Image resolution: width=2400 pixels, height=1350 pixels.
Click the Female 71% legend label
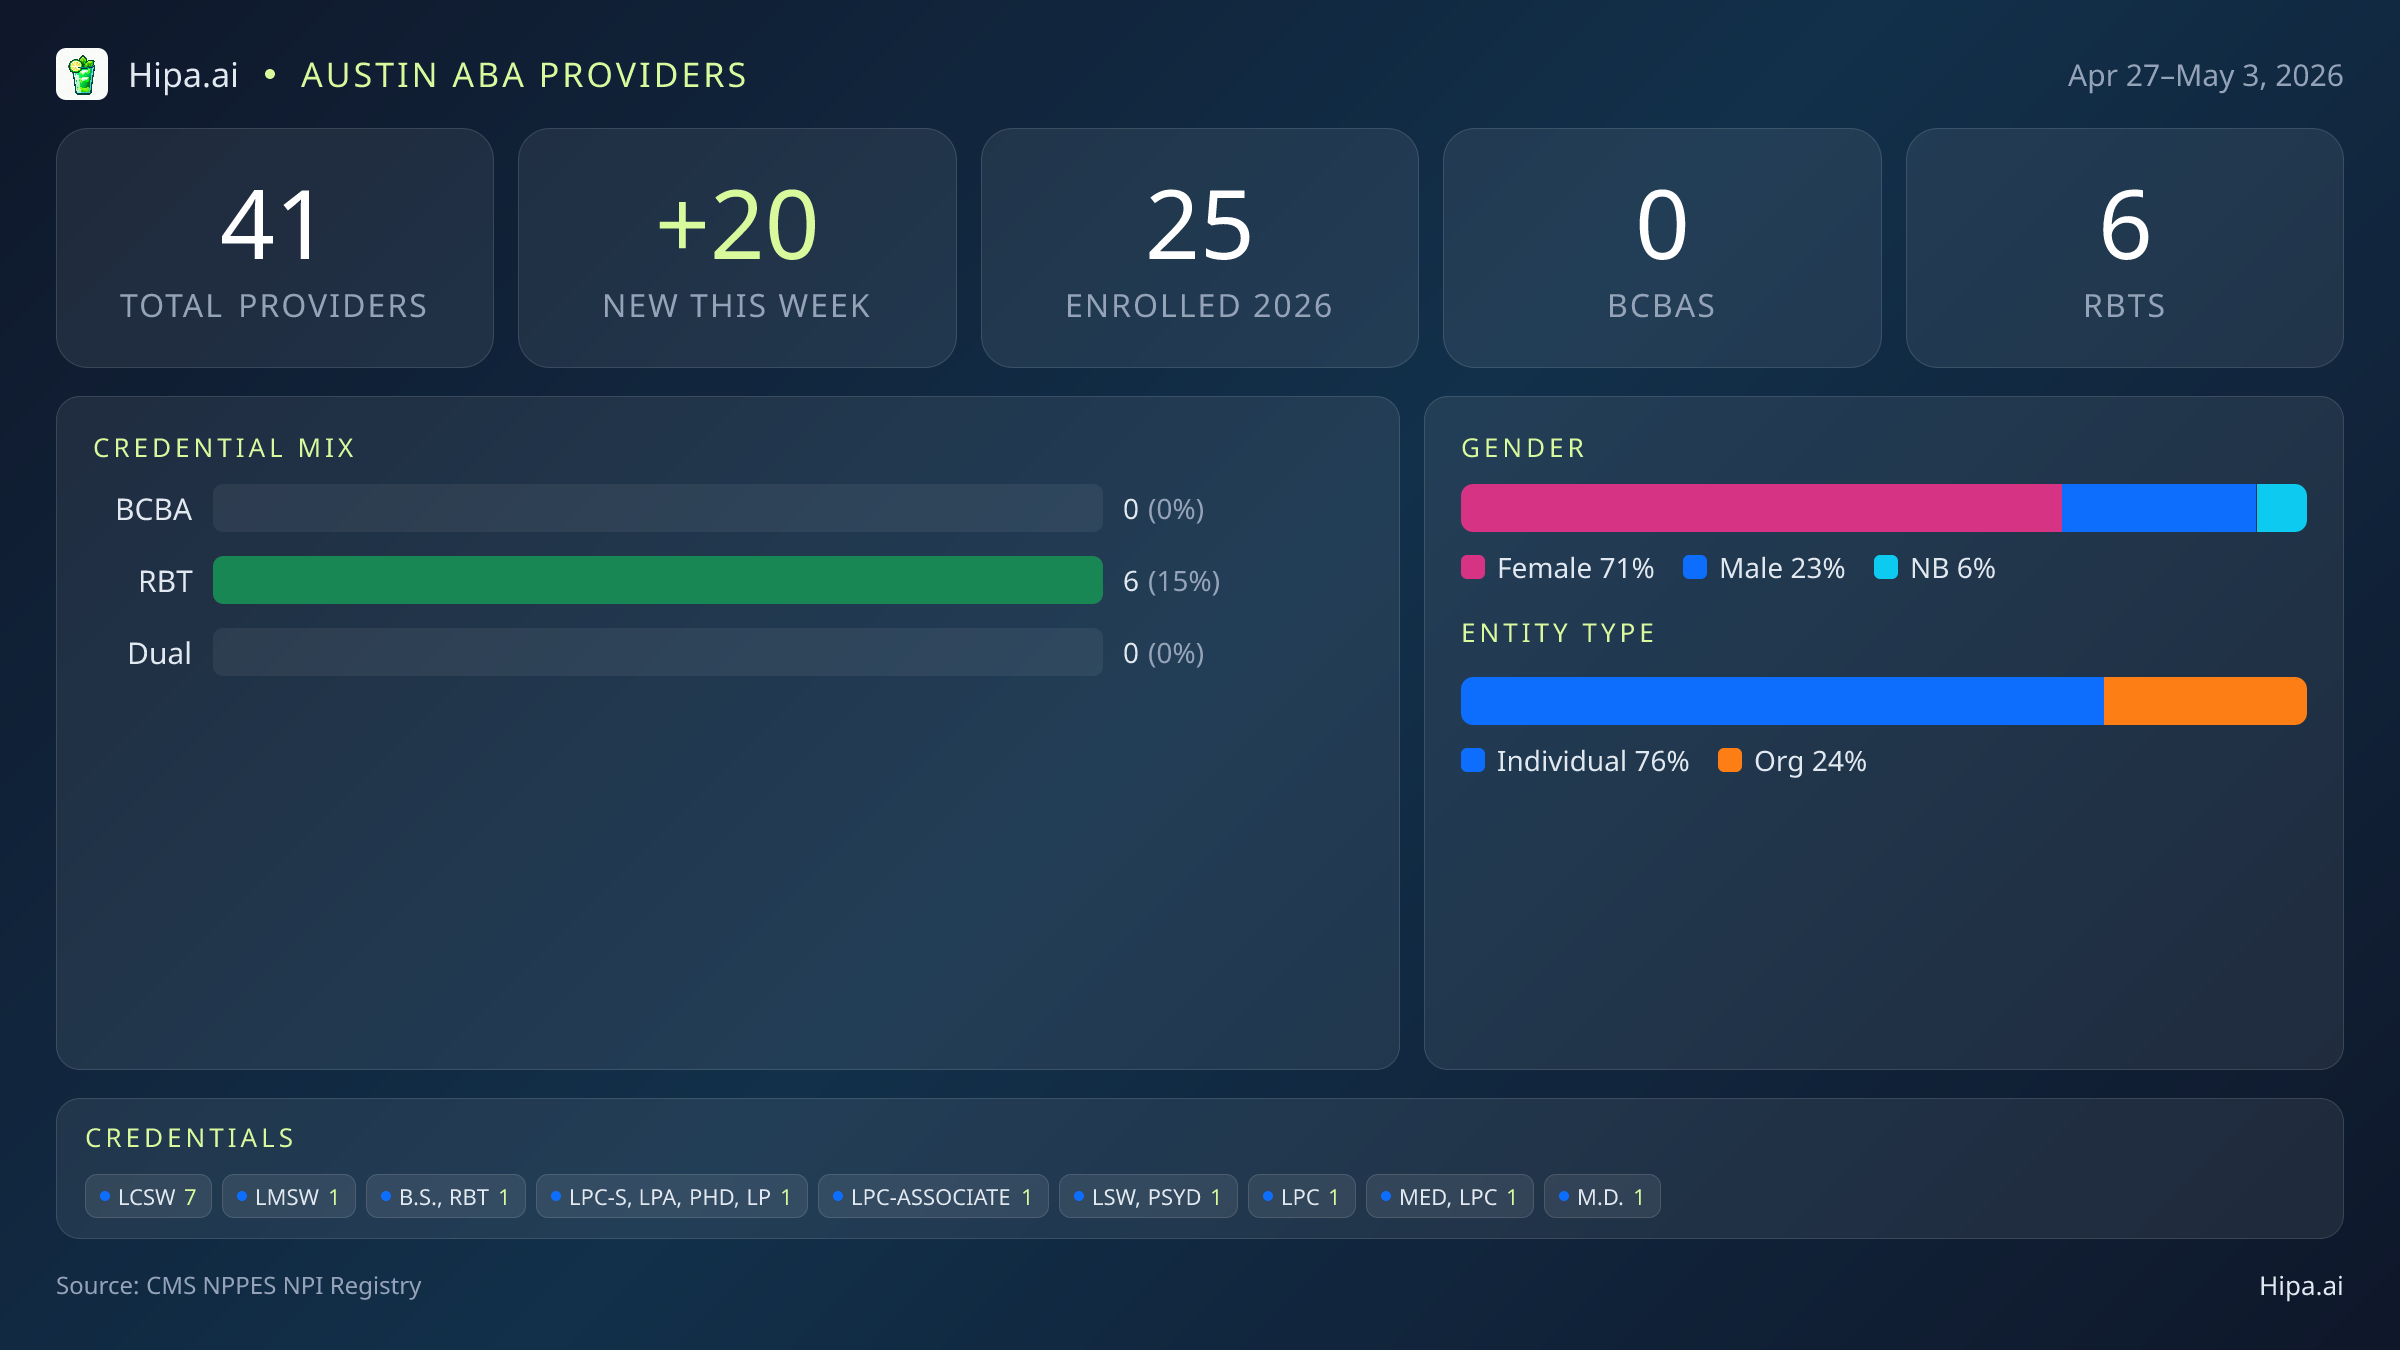(x=1576, y=568)
